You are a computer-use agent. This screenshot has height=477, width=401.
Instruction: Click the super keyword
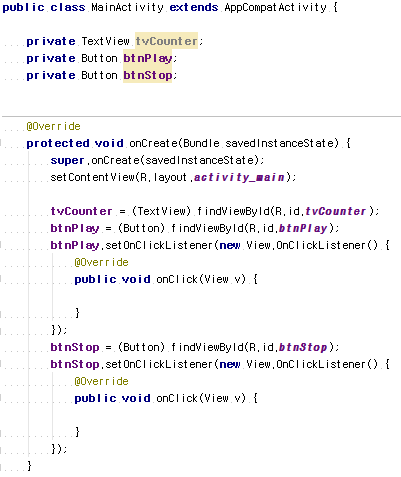[x=67, y=161]
